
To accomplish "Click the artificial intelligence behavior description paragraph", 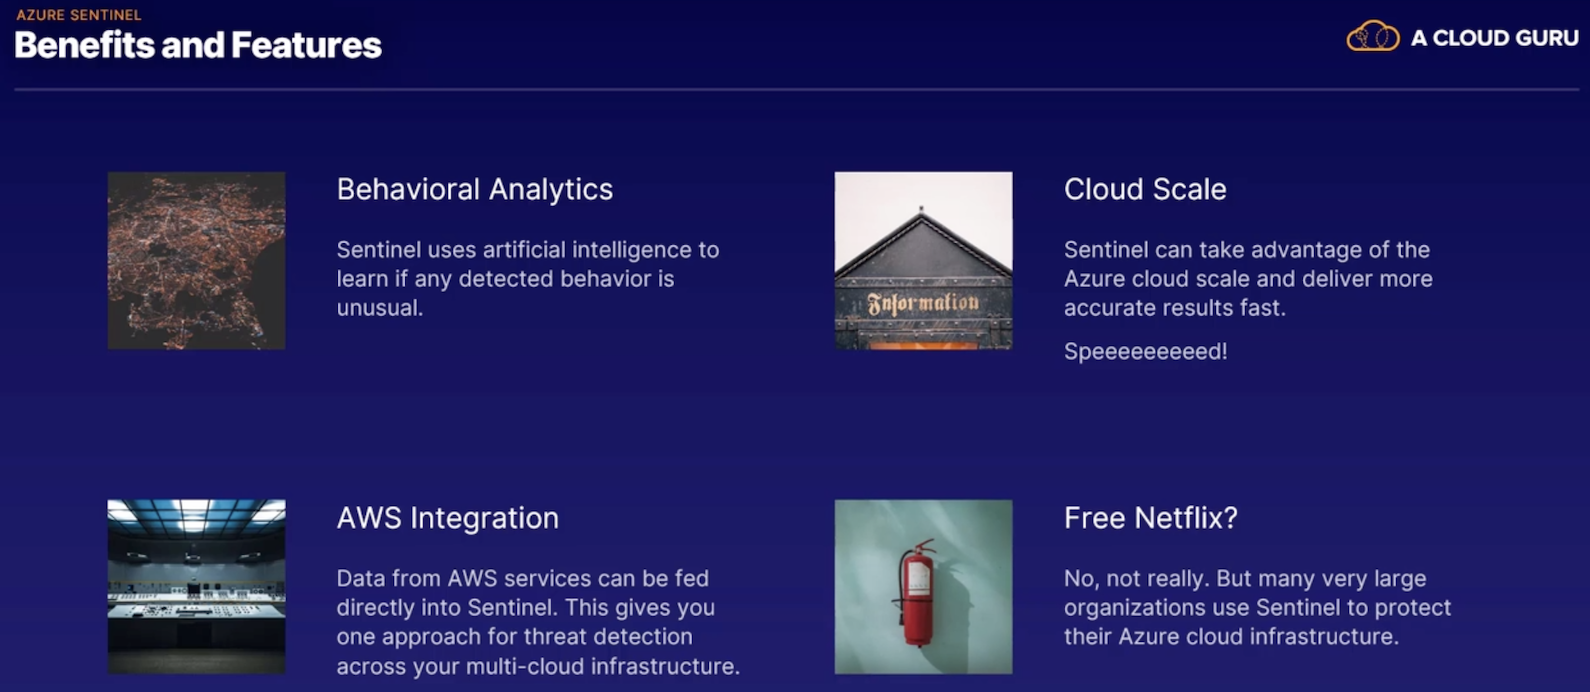I will click(x=527, y=278).
